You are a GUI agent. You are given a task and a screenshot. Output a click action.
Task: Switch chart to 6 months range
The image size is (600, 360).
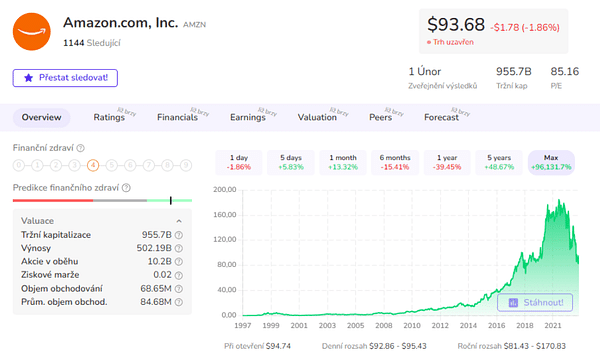[395, 163]
